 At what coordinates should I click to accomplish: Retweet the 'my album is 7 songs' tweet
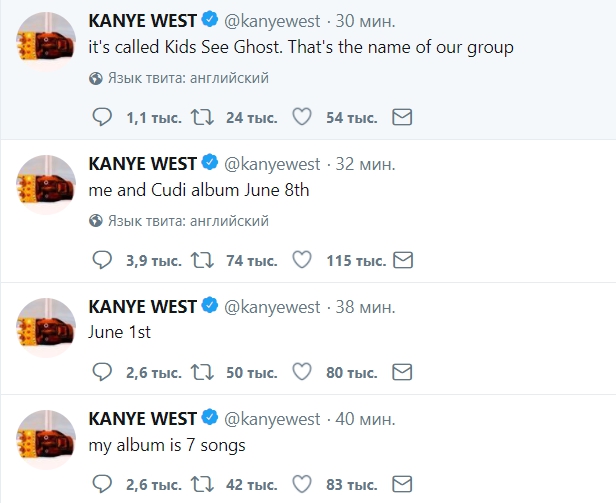pyautogui.click(x=201, y=485)
